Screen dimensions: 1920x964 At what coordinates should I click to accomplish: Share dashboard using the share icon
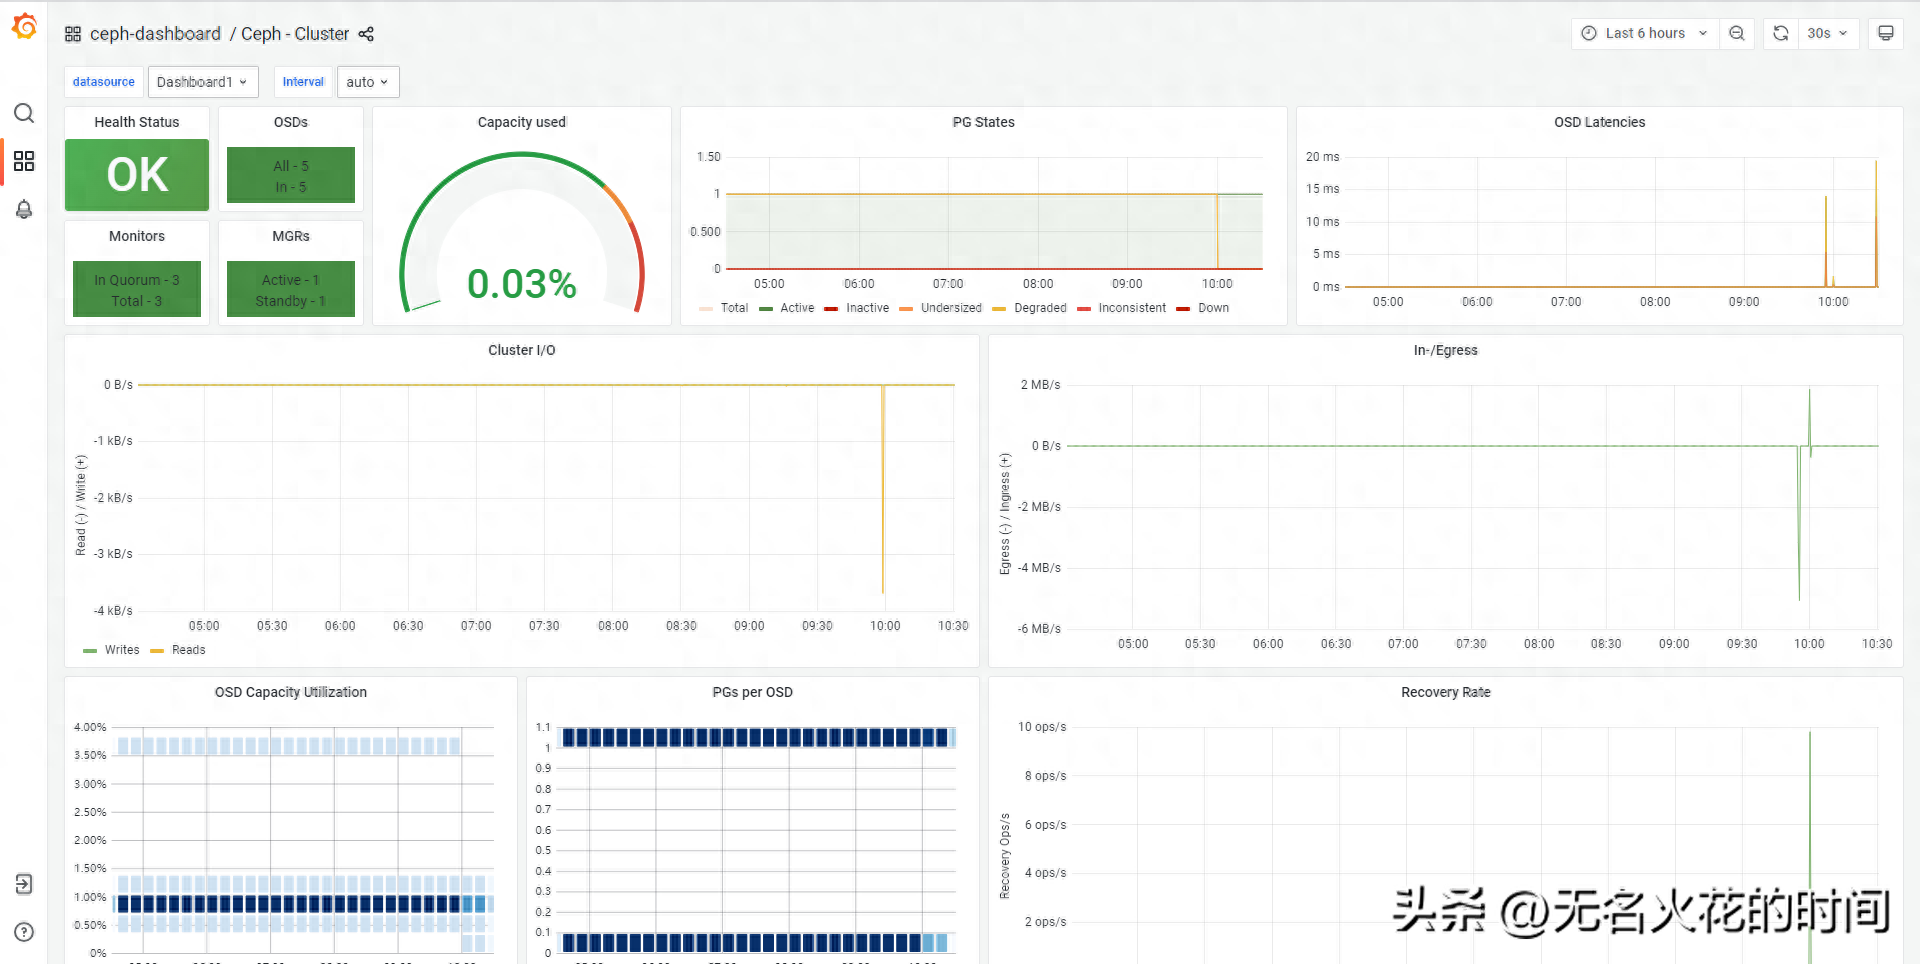[366, 34]
